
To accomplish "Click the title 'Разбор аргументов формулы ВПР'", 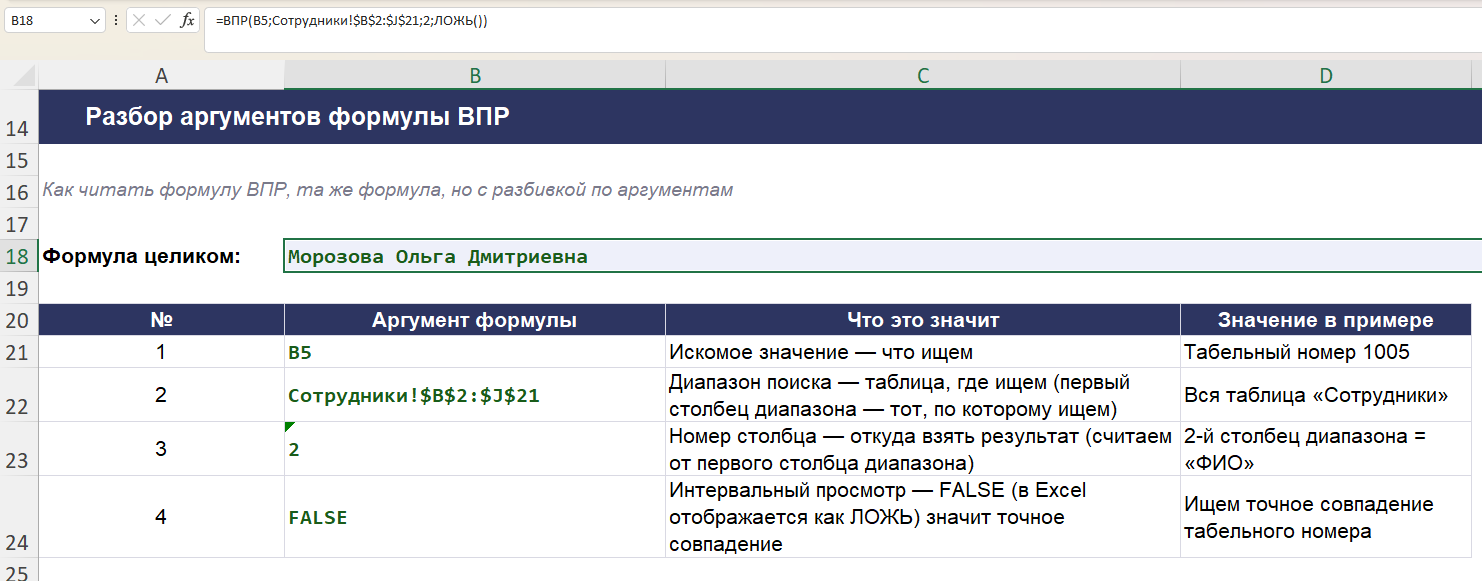I will click(x=298, y=117).
